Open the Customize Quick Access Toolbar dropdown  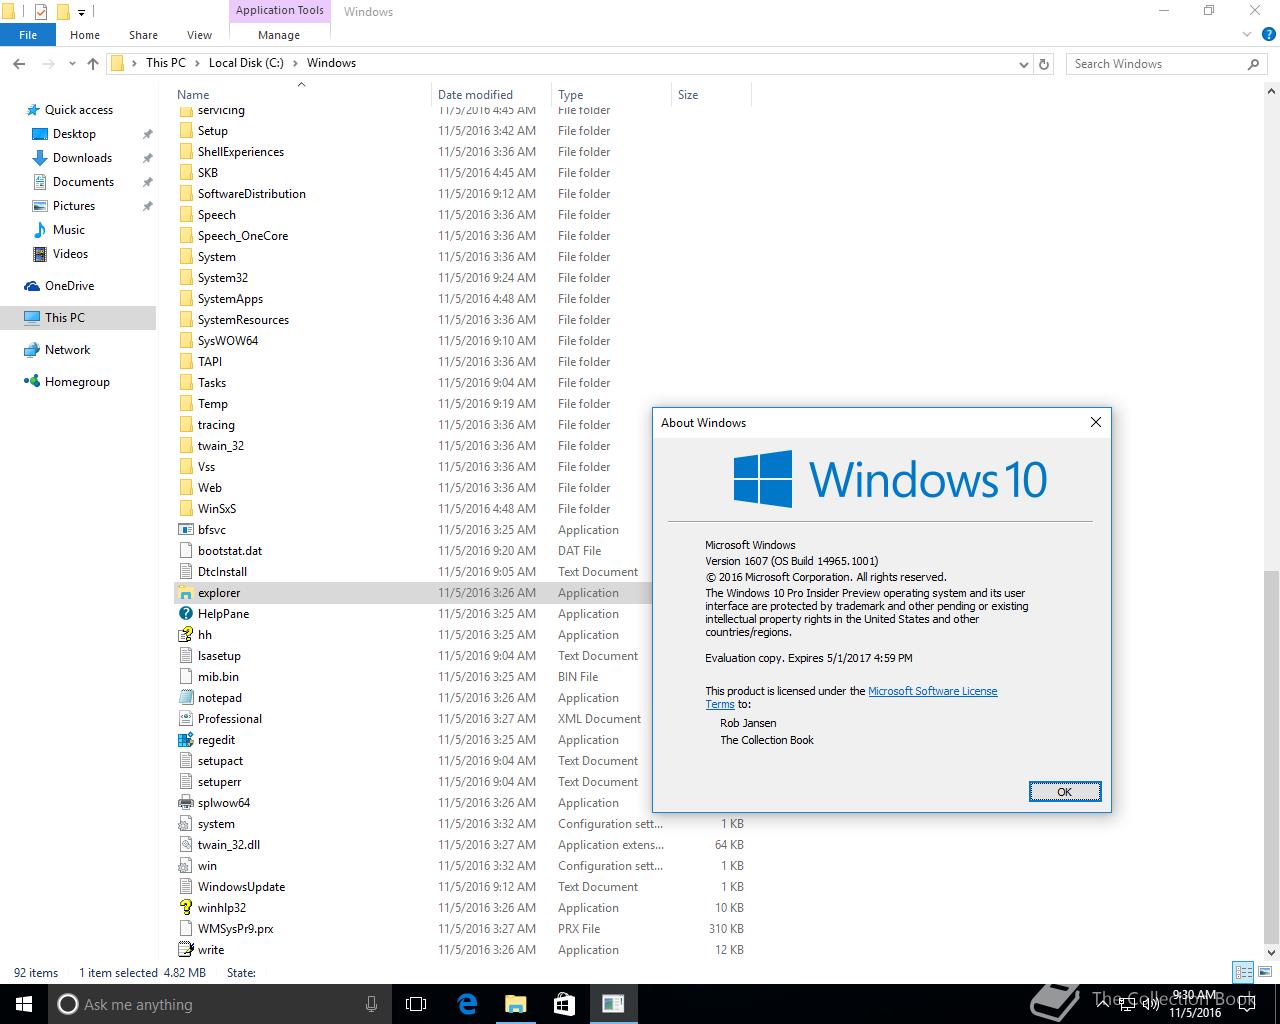[x=82, y=13]
